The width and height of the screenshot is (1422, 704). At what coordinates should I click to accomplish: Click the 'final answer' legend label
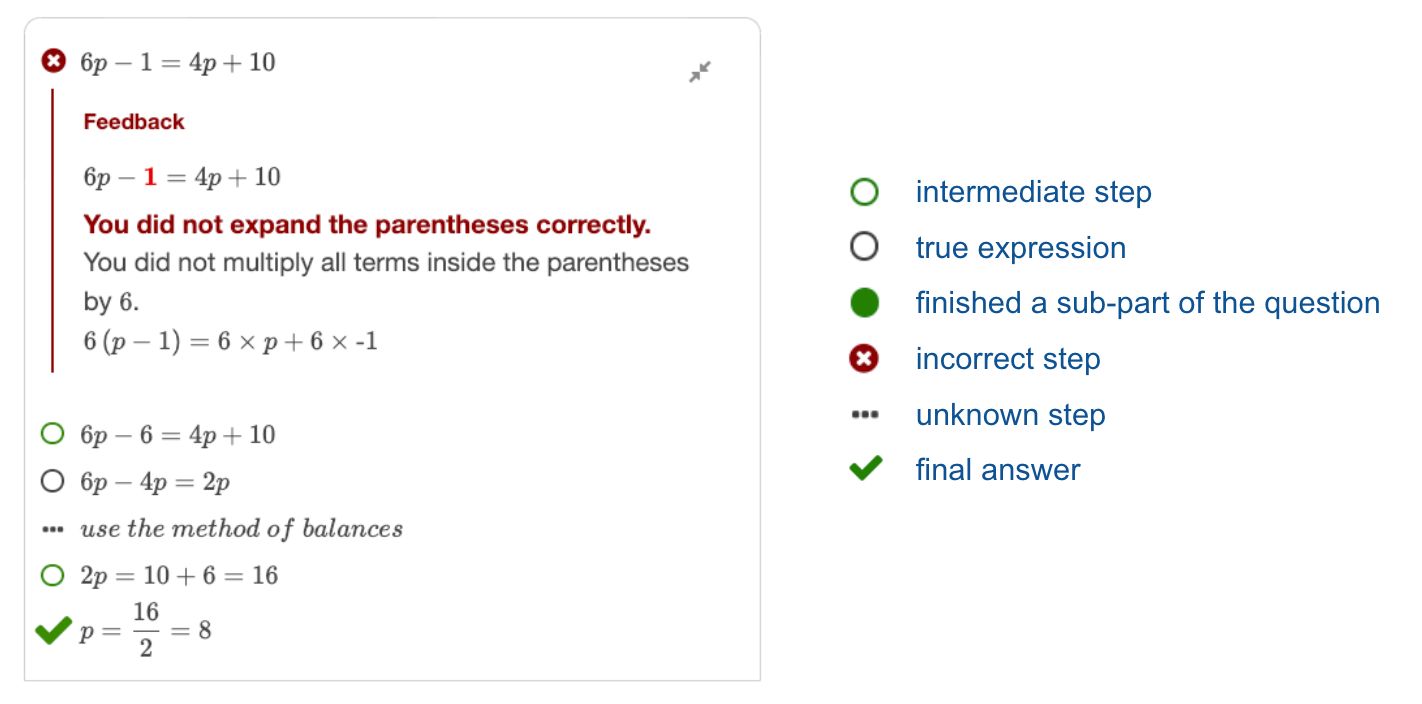click(x=997, y=470)
